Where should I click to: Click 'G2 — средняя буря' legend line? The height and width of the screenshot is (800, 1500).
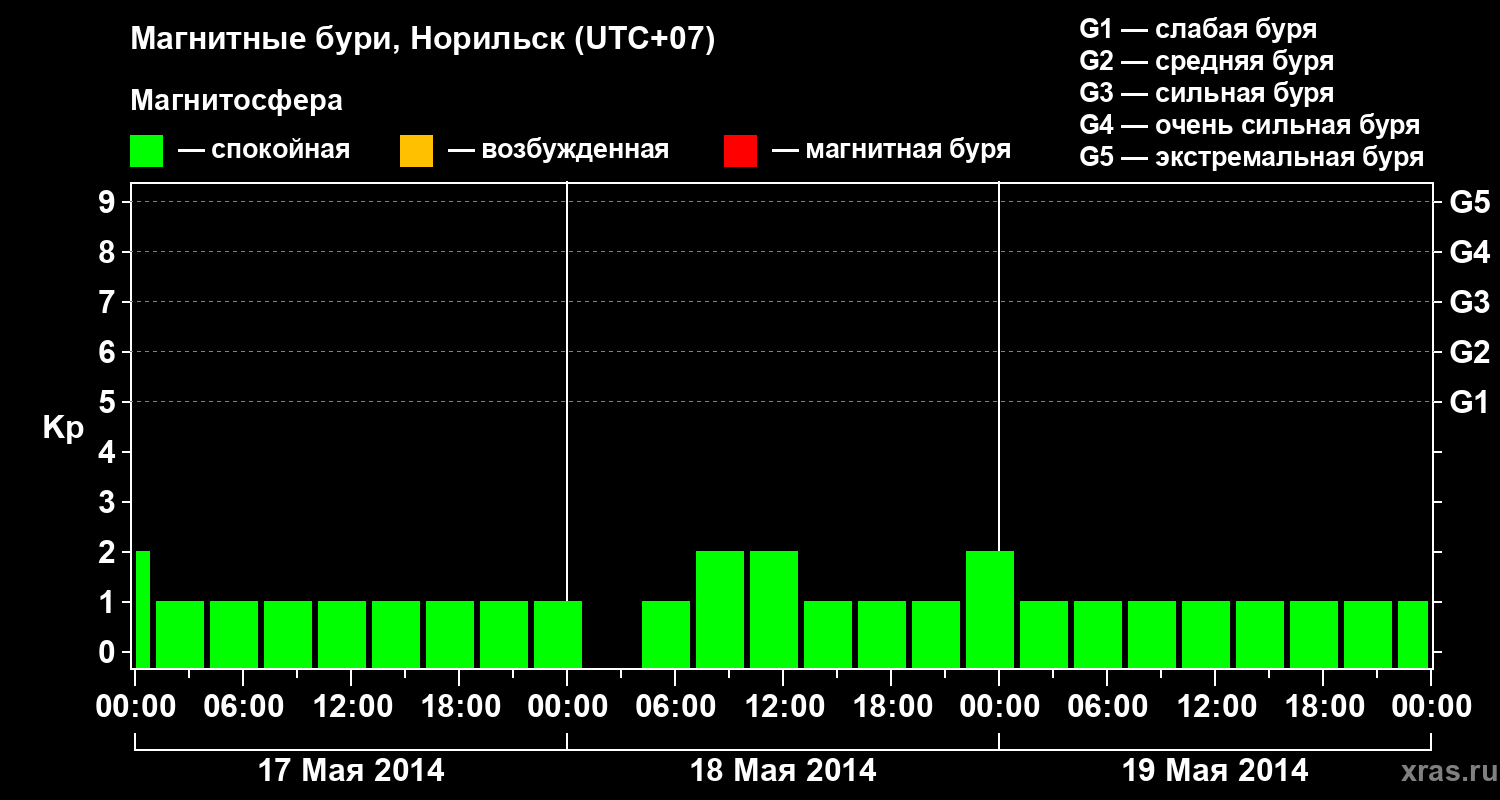pyautogui.click(x=1206, y=60)
